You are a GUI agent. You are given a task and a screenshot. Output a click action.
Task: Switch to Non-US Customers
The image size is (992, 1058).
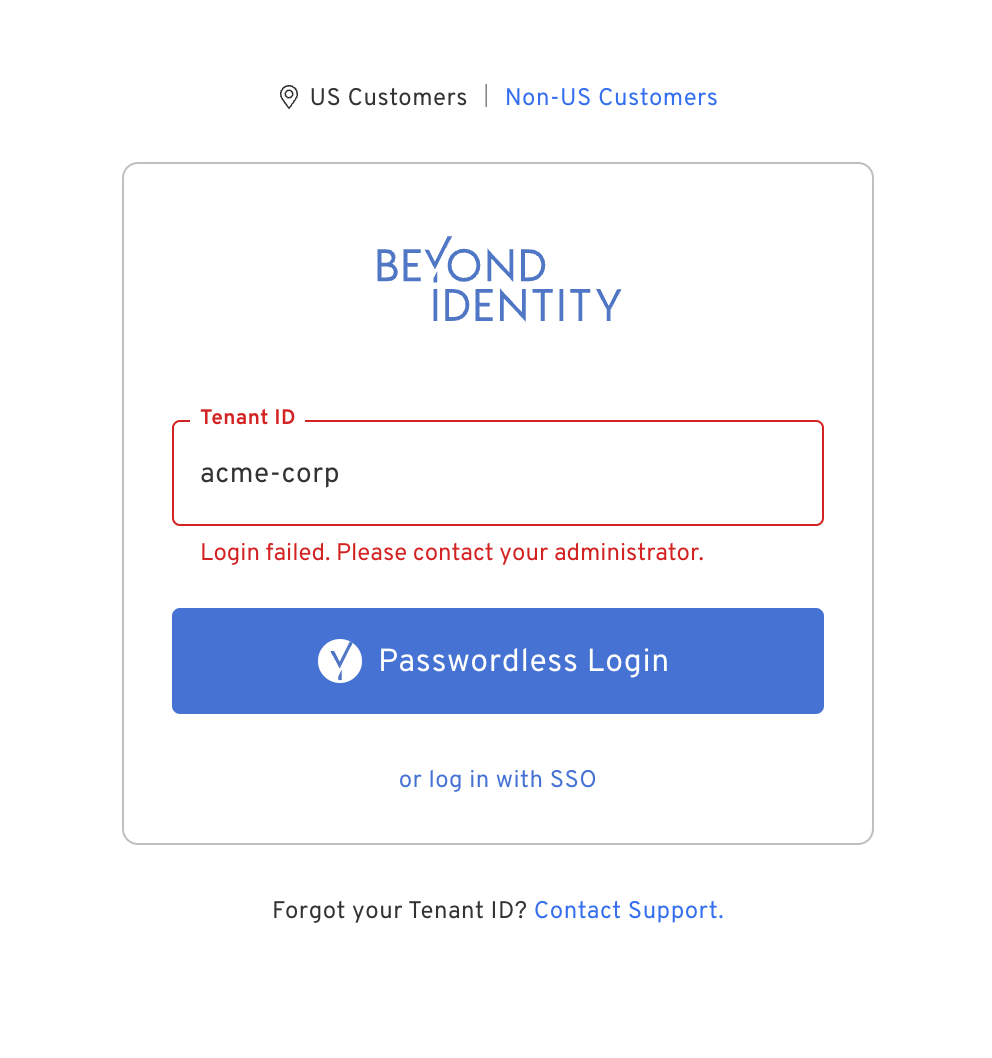(x=611, y=97)
